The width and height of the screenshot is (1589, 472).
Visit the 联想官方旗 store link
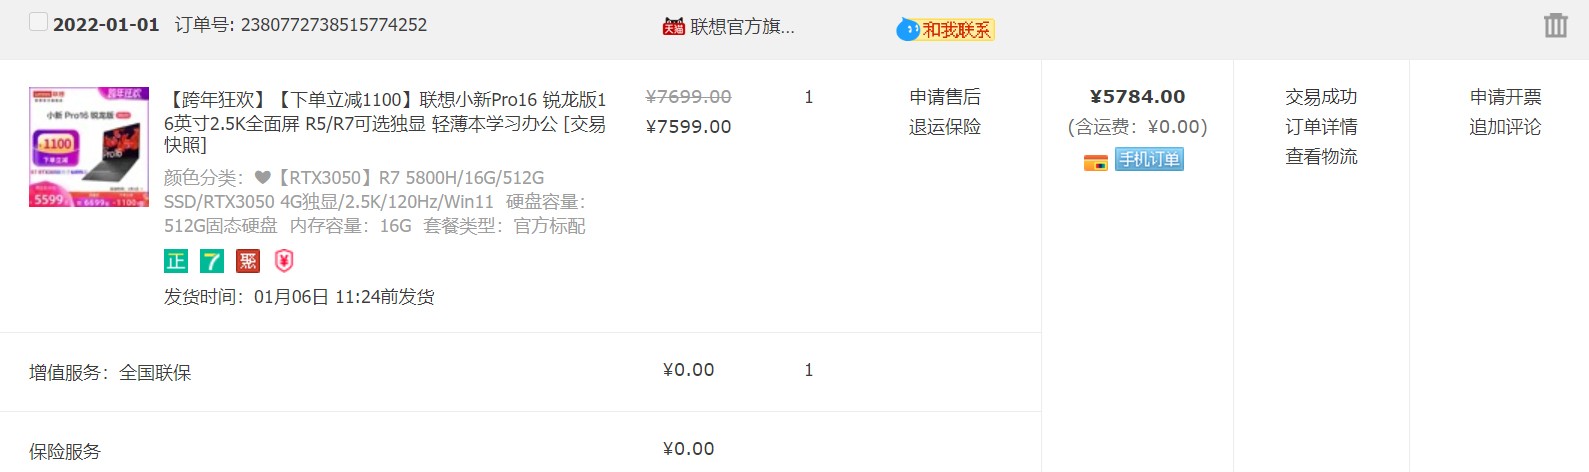click(742, 27)
